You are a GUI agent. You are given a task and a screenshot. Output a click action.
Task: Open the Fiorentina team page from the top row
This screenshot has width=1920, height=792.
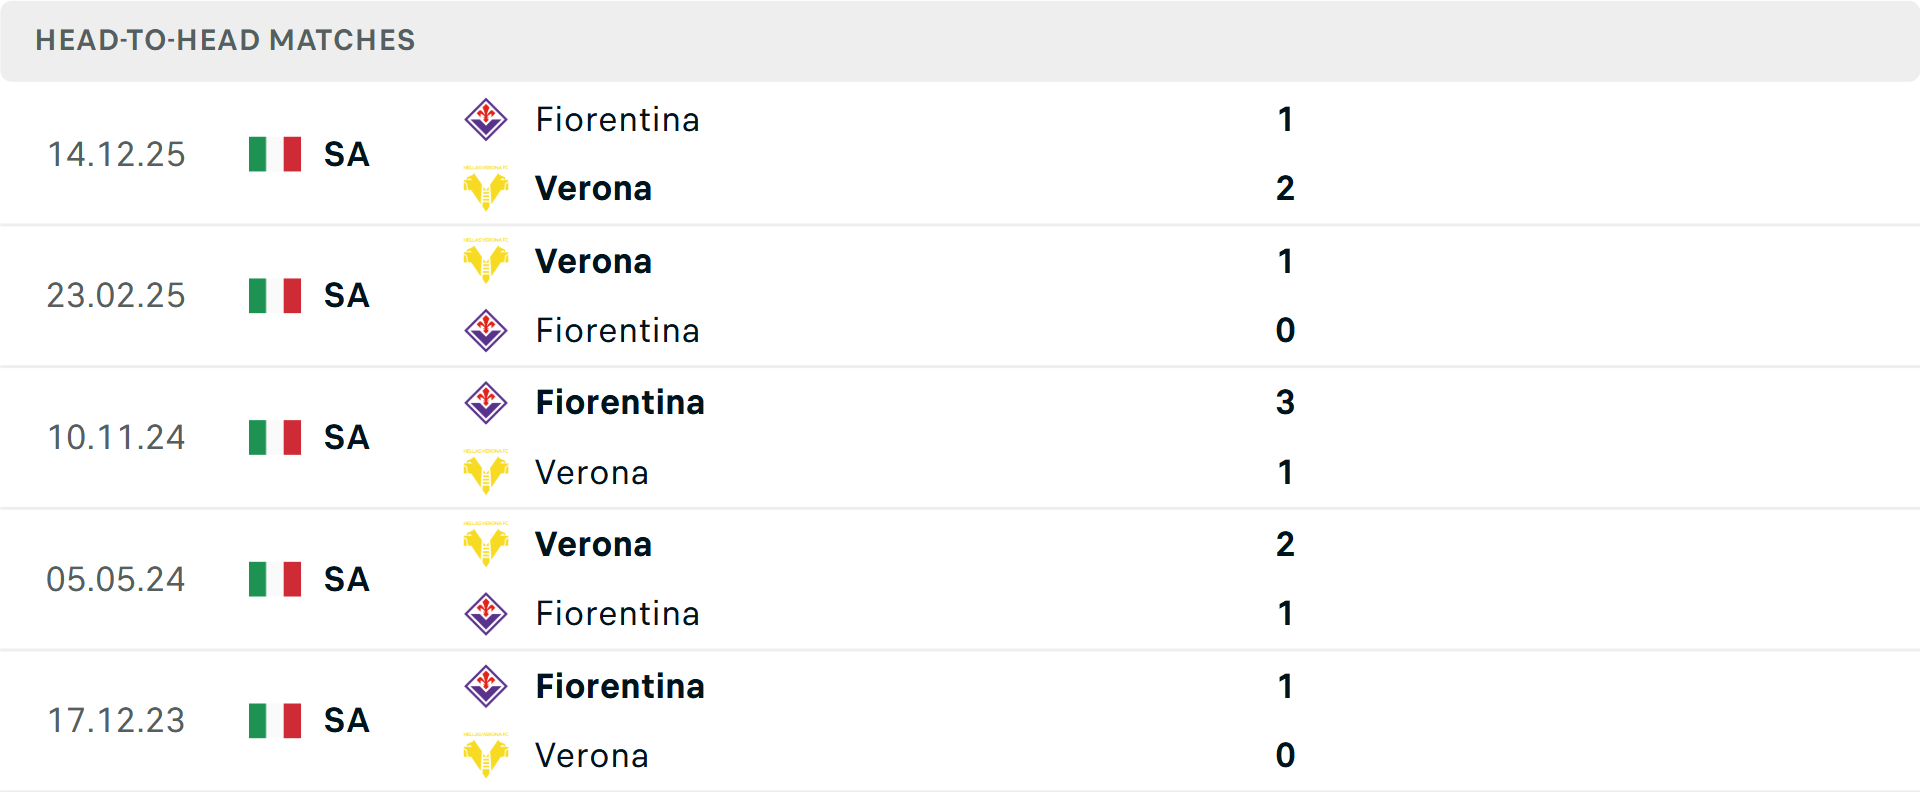coord(617,118)
